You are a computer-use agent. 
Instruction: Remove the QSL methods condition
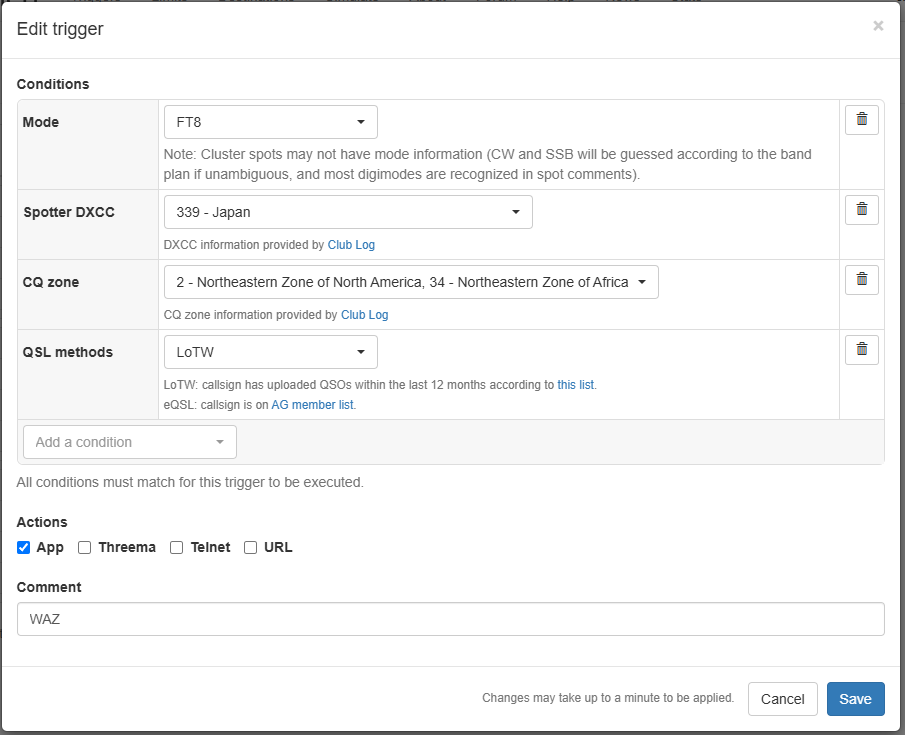(861, 350)
